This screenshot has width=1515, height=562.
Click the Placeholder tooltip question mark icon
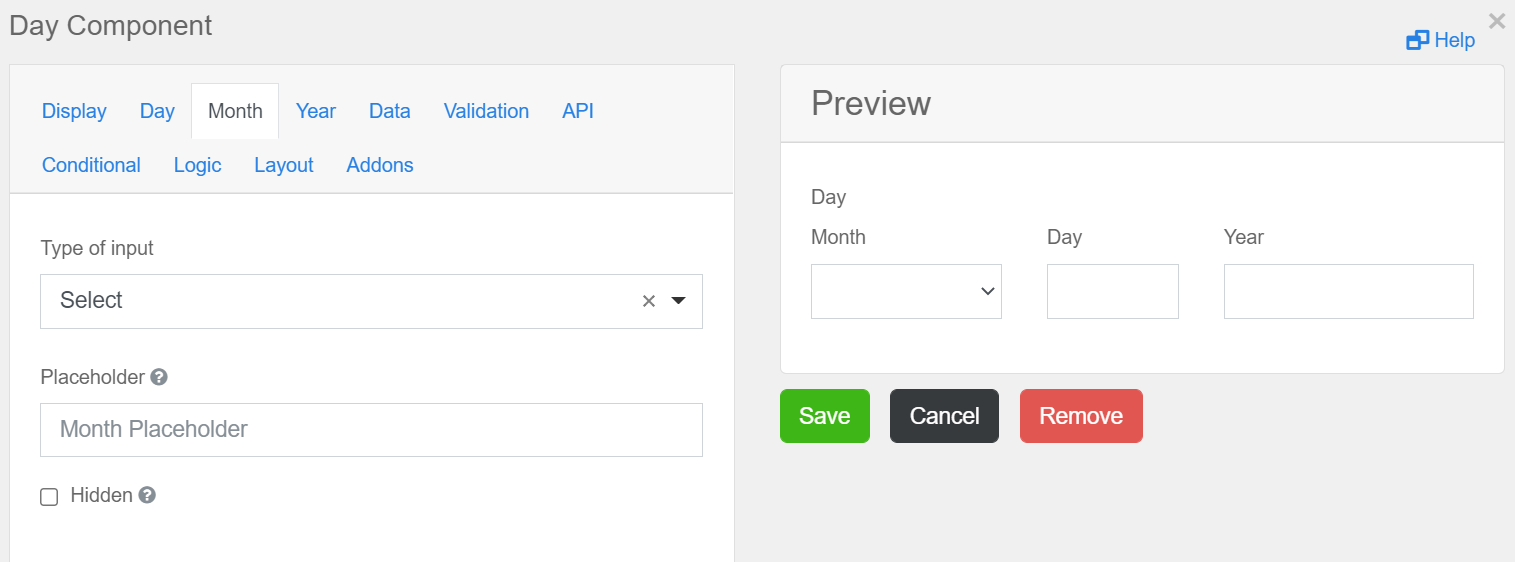(158, 377)
